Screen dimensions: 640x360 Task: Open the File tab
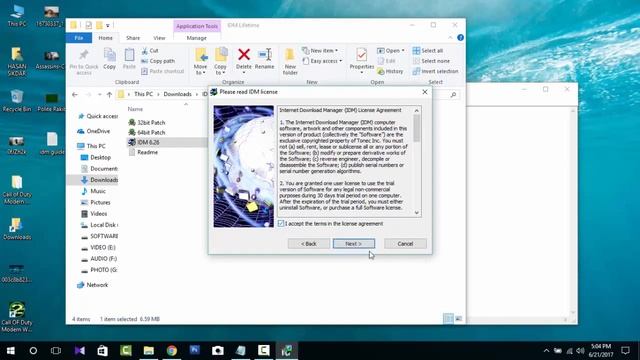pyautogui.click(x=79, y=38)
